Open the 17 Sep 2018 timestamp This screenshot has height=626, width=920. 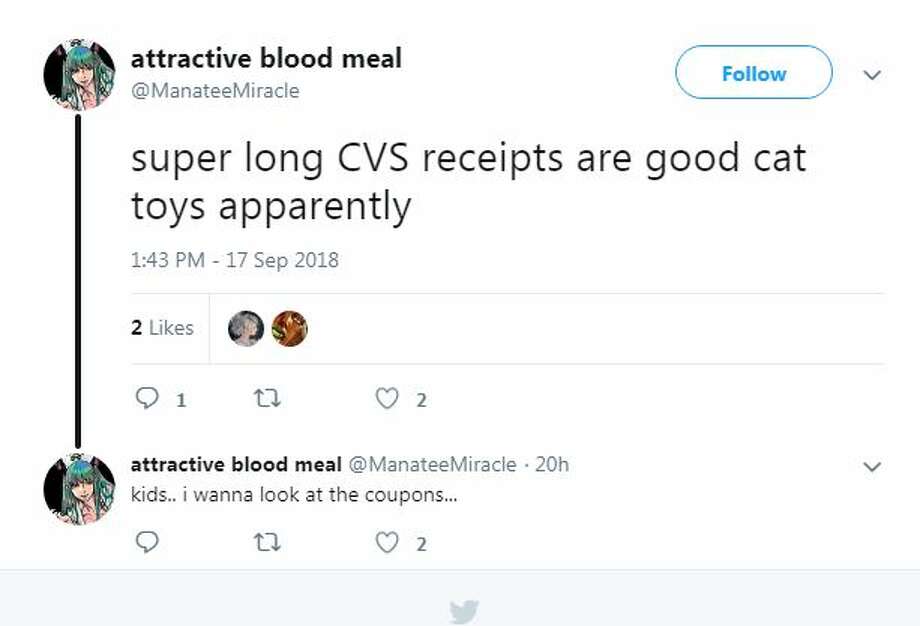click(236, 259)
